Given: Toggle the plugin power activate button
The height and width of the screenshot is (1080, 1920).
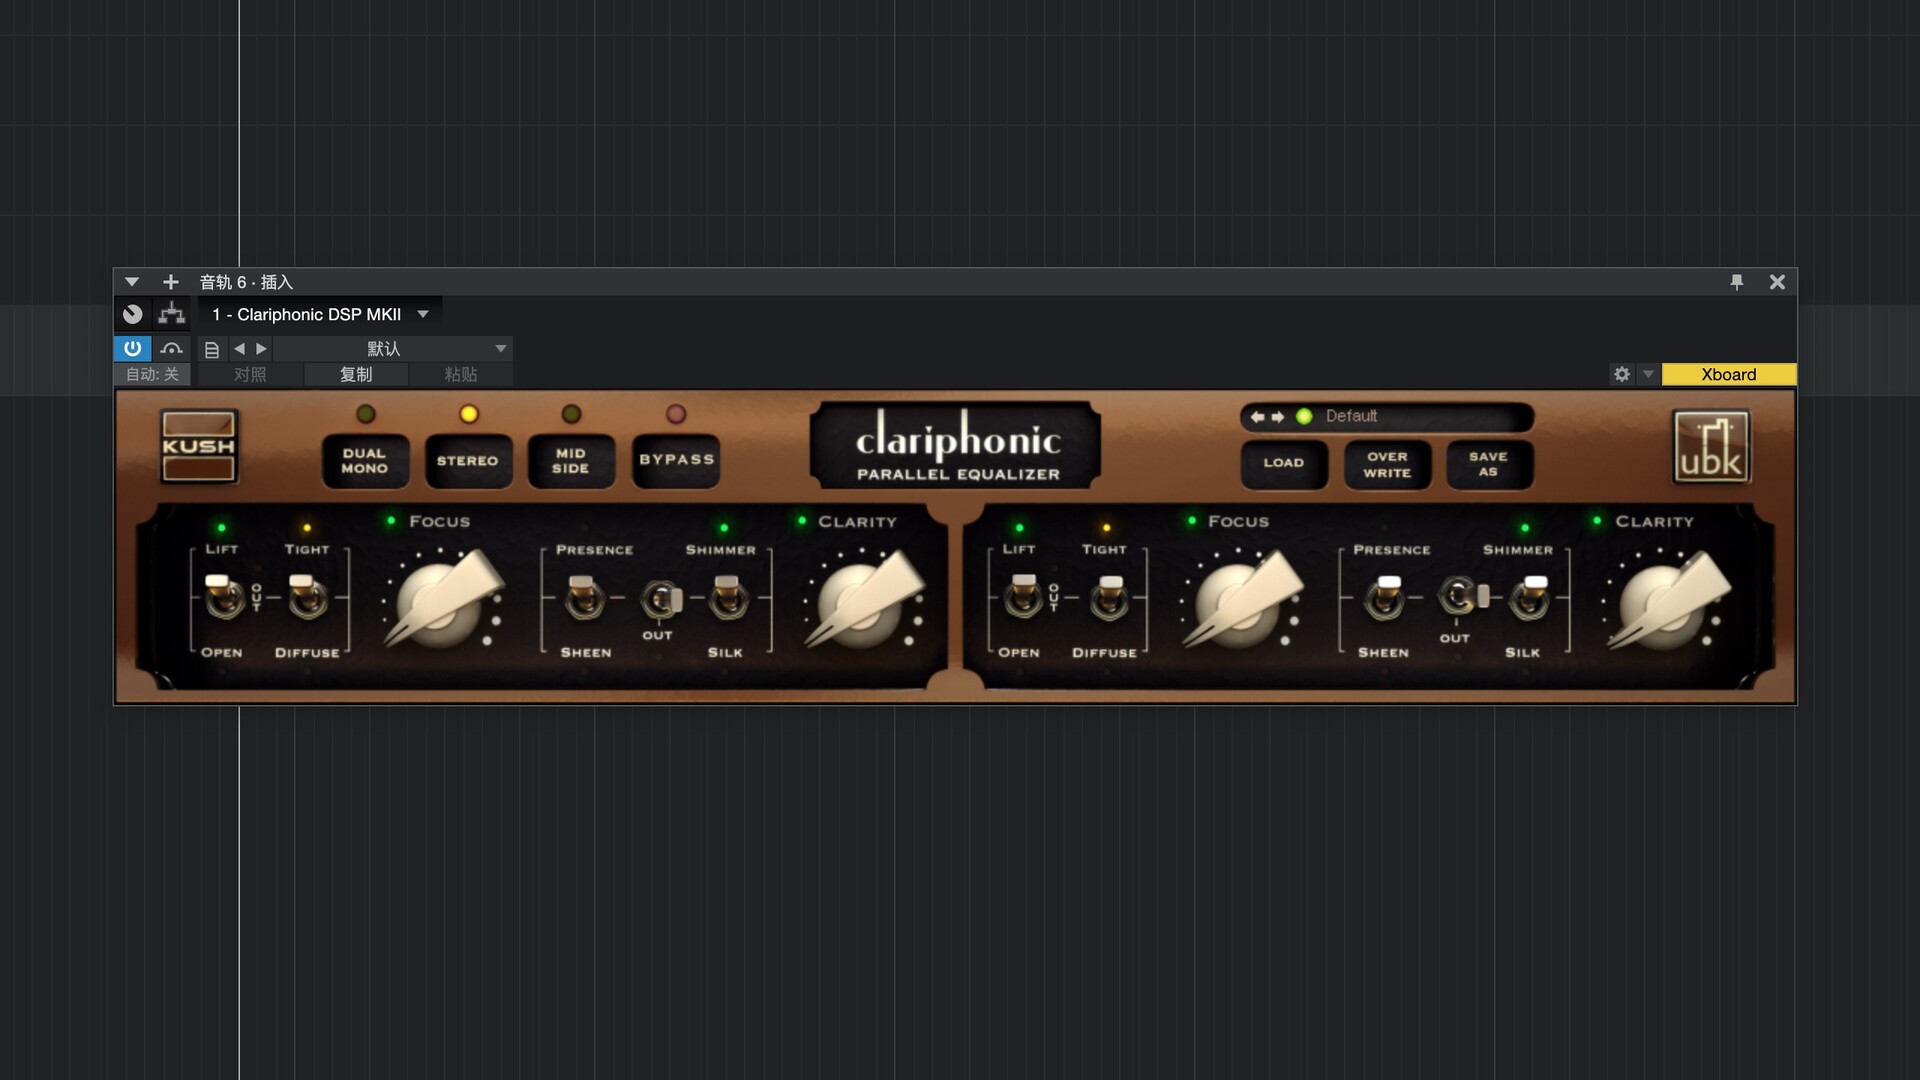Looking at the screenshot, I should click(x=132, y=348).
